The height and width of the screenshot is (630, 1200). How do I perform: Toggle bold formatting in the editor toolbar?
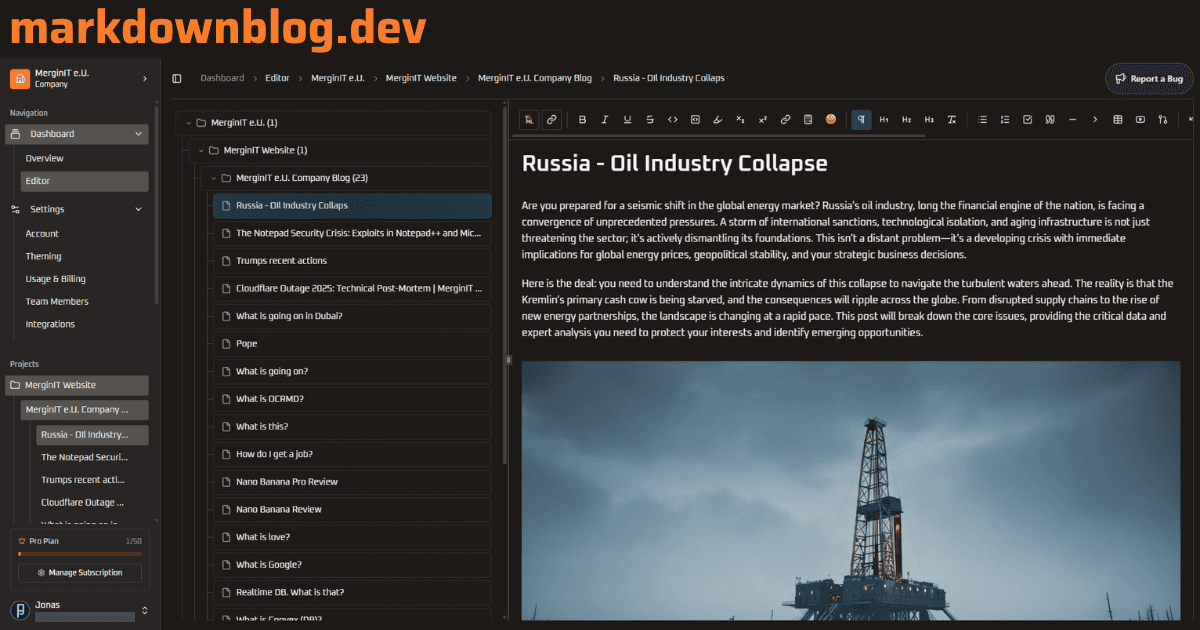click(x=583, y=120)
